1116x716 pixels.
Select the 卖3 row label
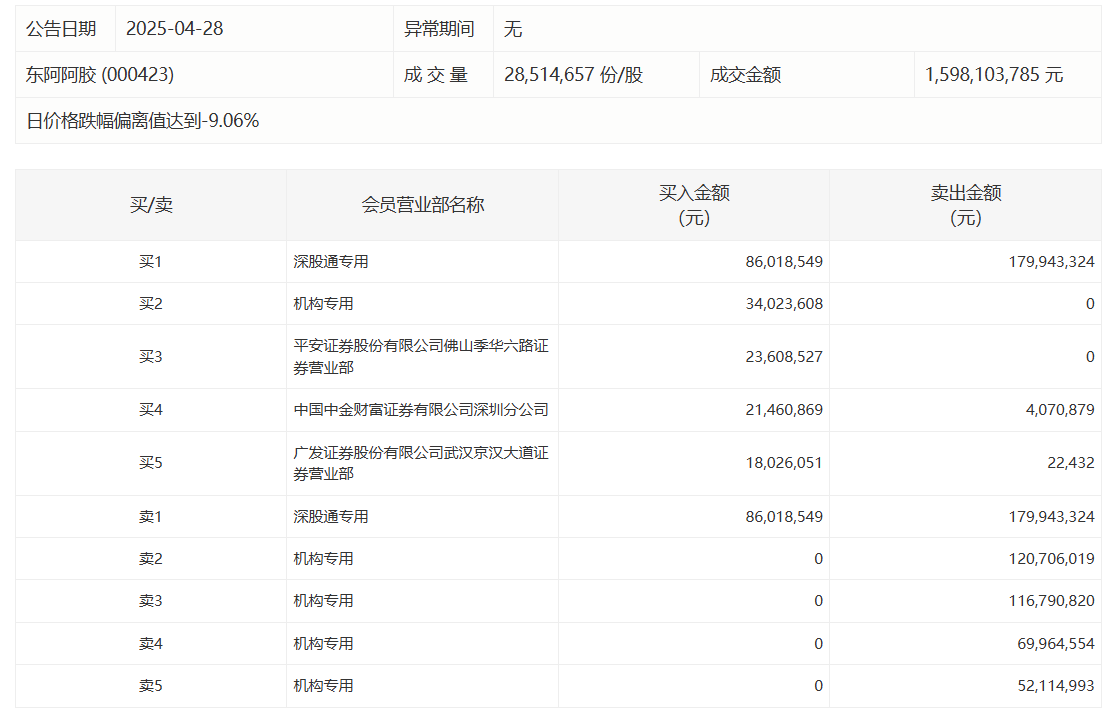151,601
